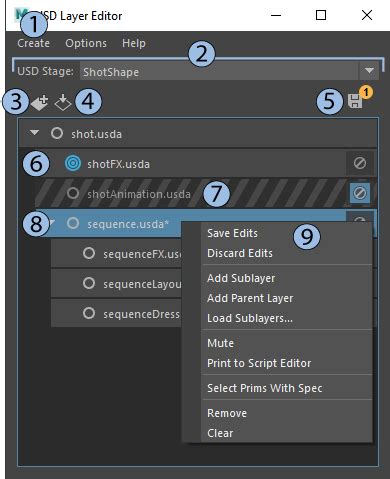Click the Load Layer import icon
Image resolution: width=390 pixels, height=479 pixels.
pos(63,102)
